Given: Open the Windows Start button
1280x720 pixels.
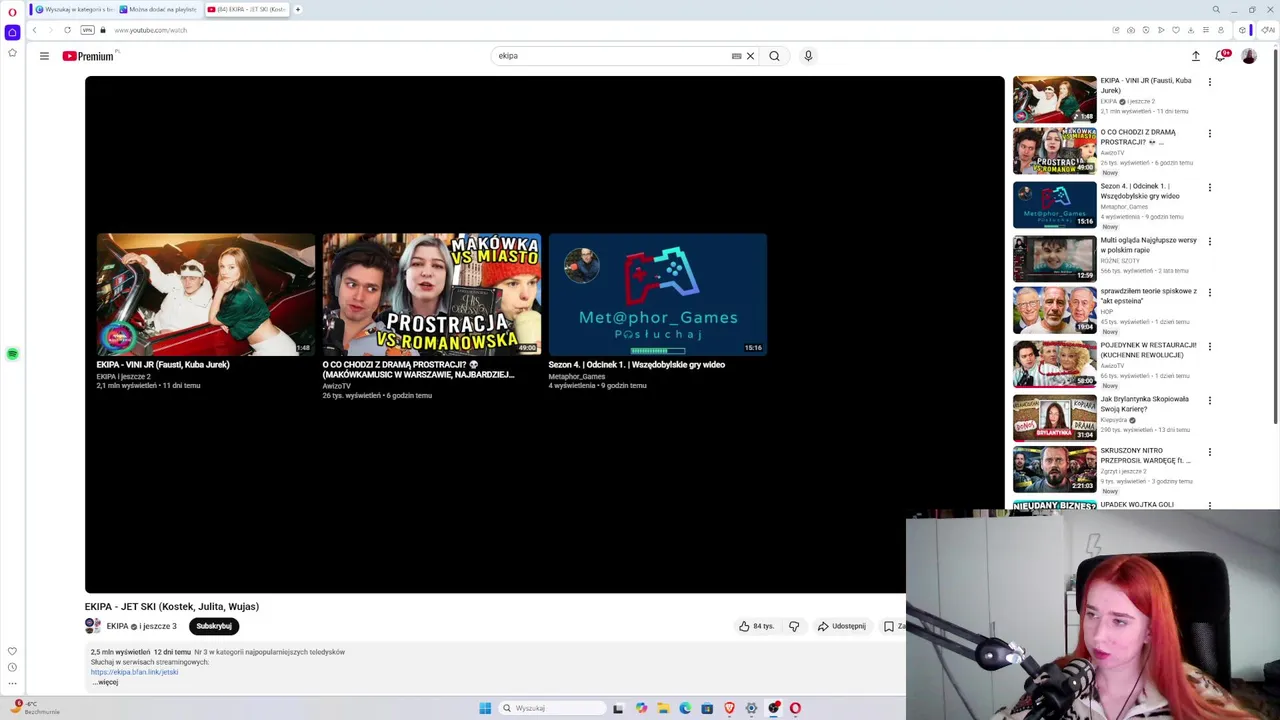Looking at the screenshot, I should click(485, 708).
